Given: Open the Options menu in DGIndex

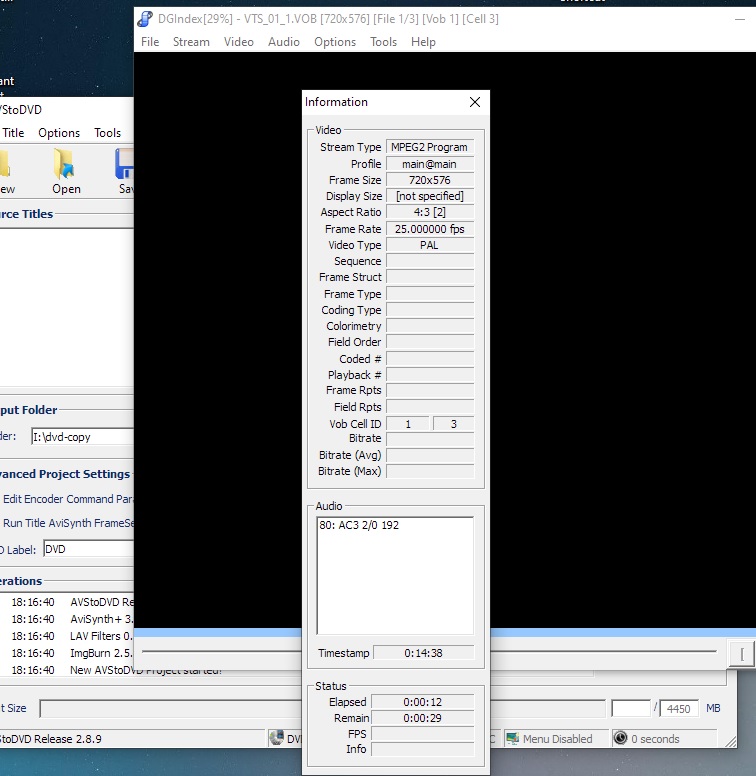Looking at the screenshot, I should tap(334, 42).
